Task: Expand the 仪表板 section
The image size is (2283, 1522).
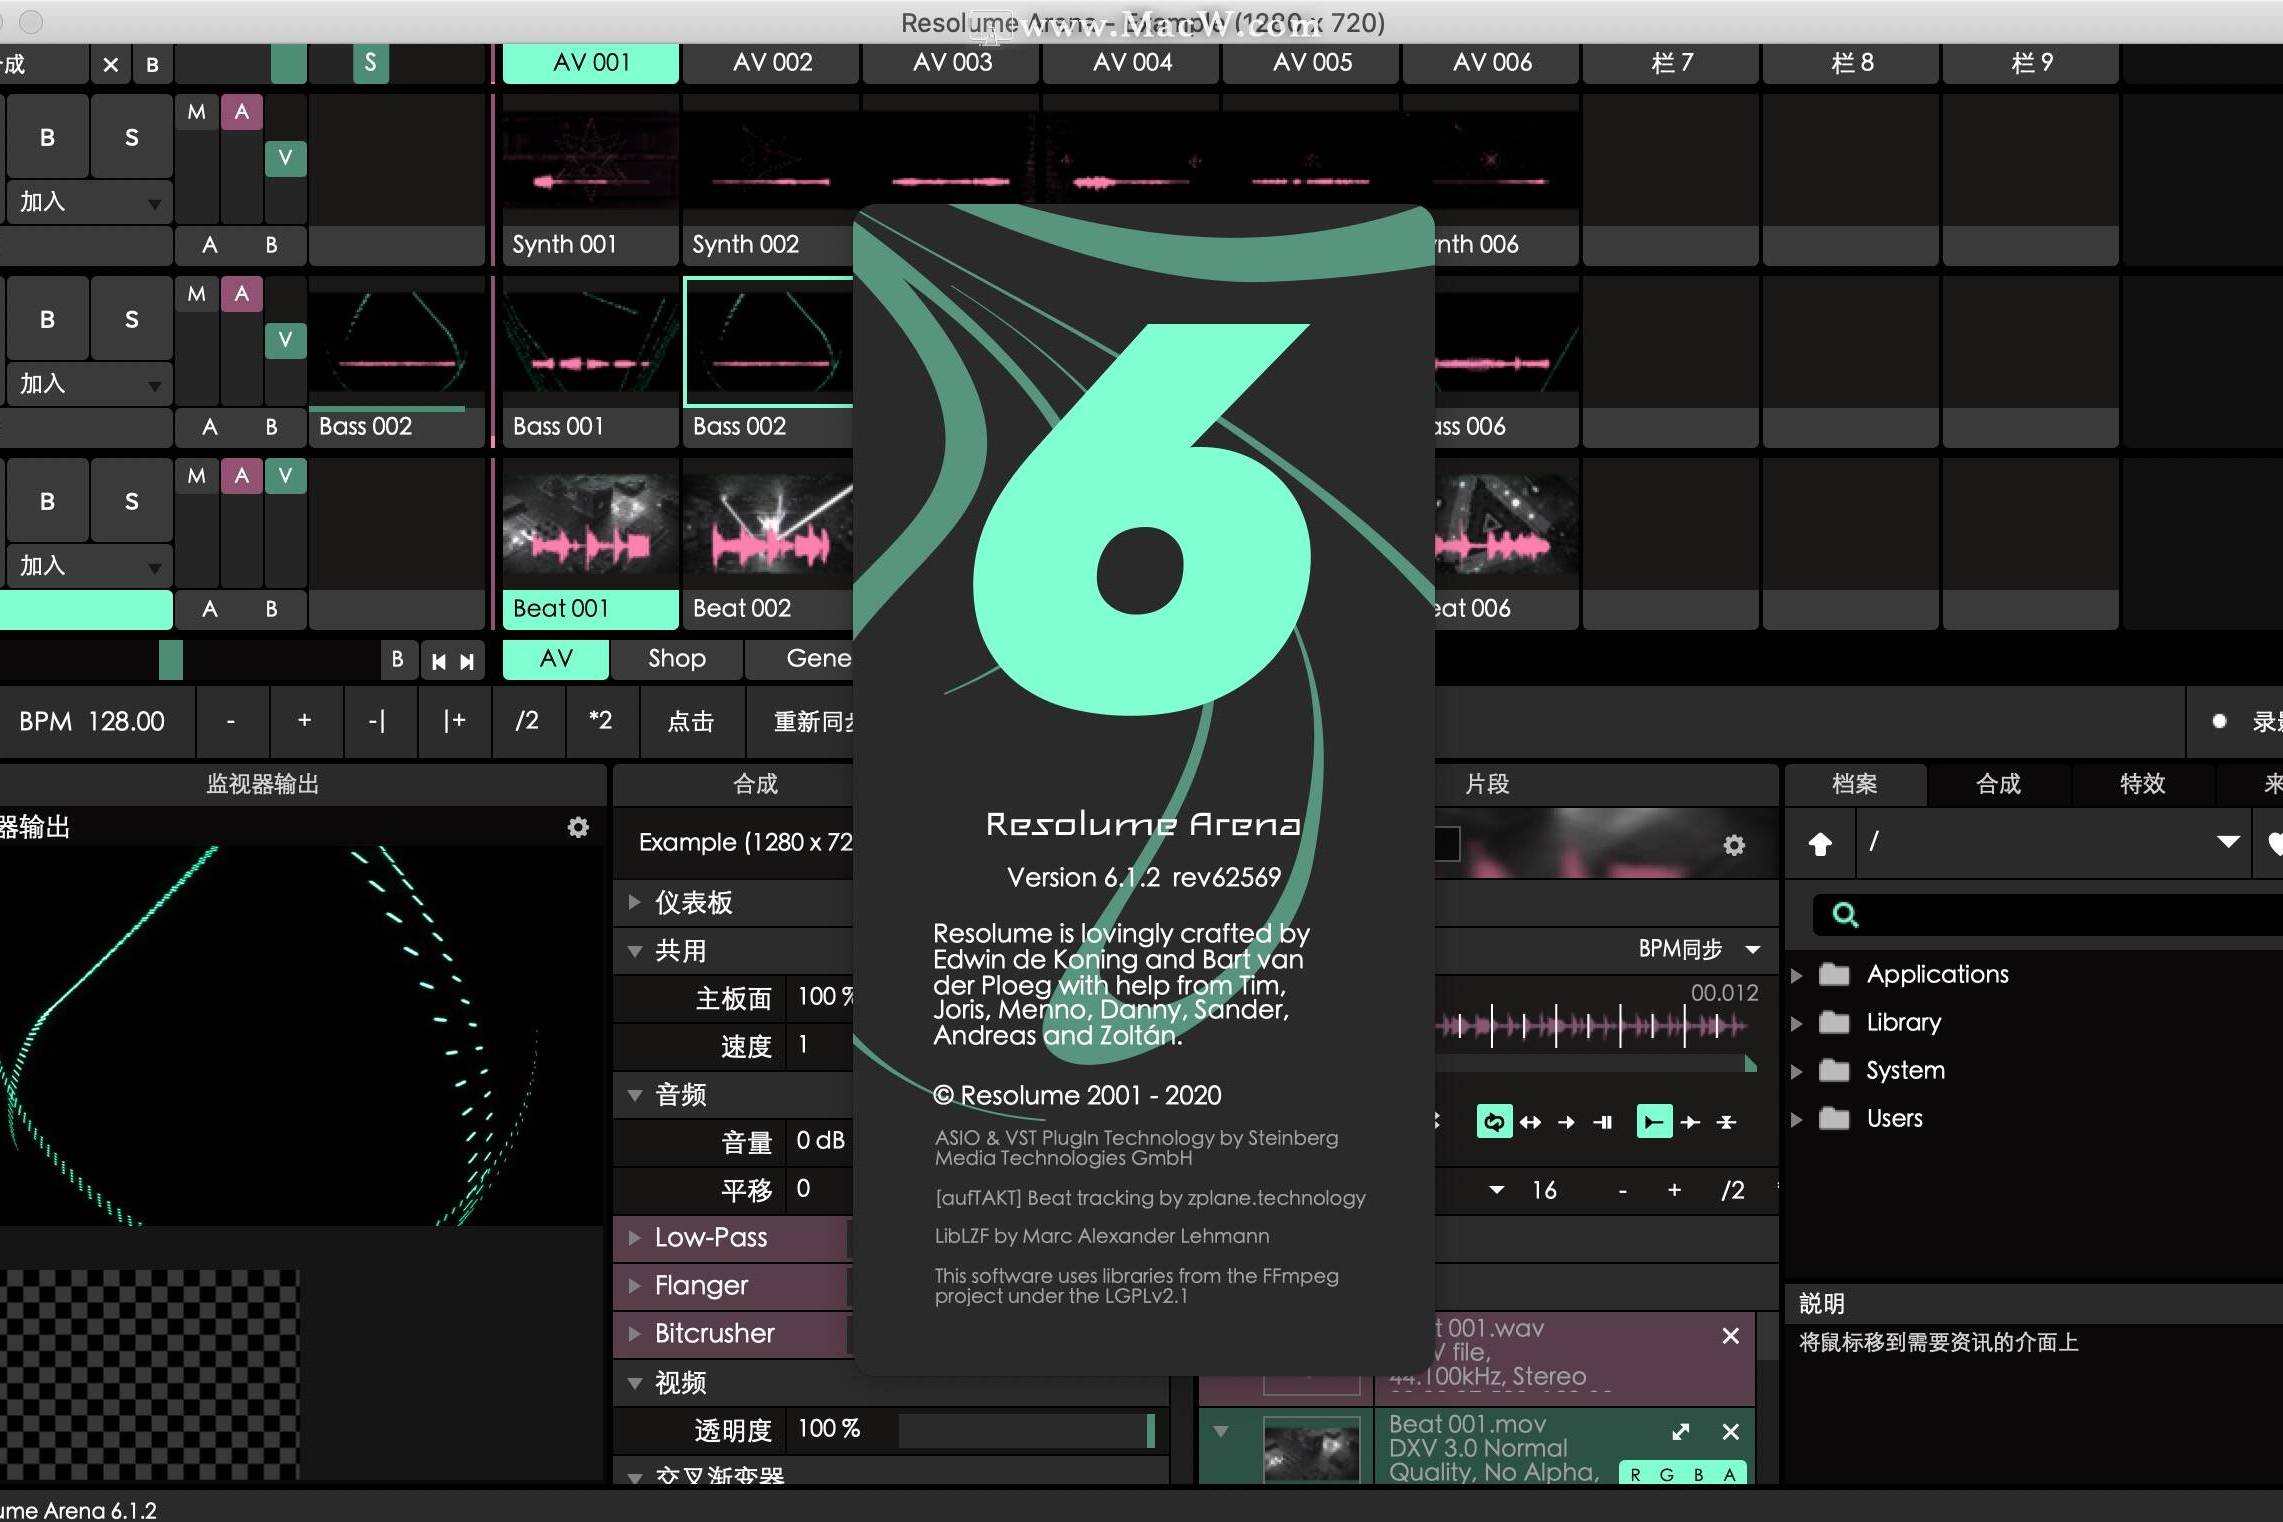Action: pos(634,902)
